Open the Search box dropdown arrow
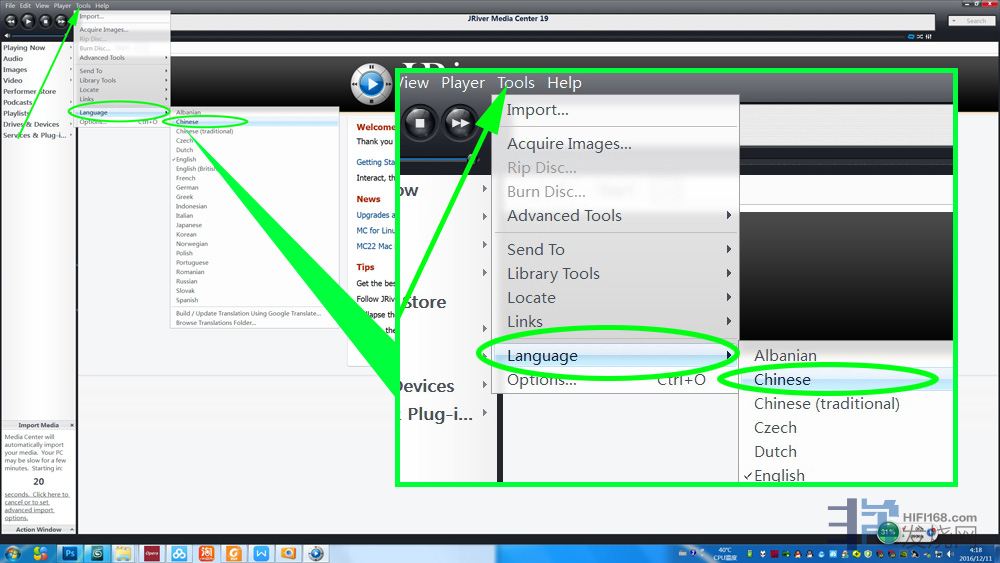This screenshot has width=1000, height=563. pyautogui.click(x=954, y=21)
